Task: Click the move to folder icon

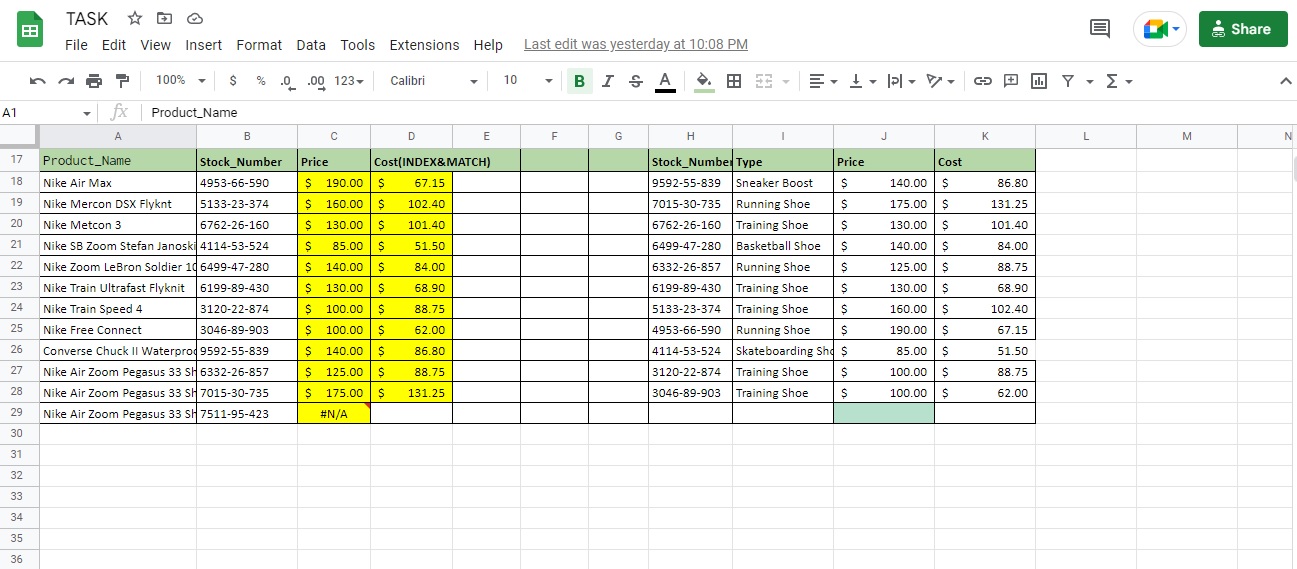Action: (165, 18)
